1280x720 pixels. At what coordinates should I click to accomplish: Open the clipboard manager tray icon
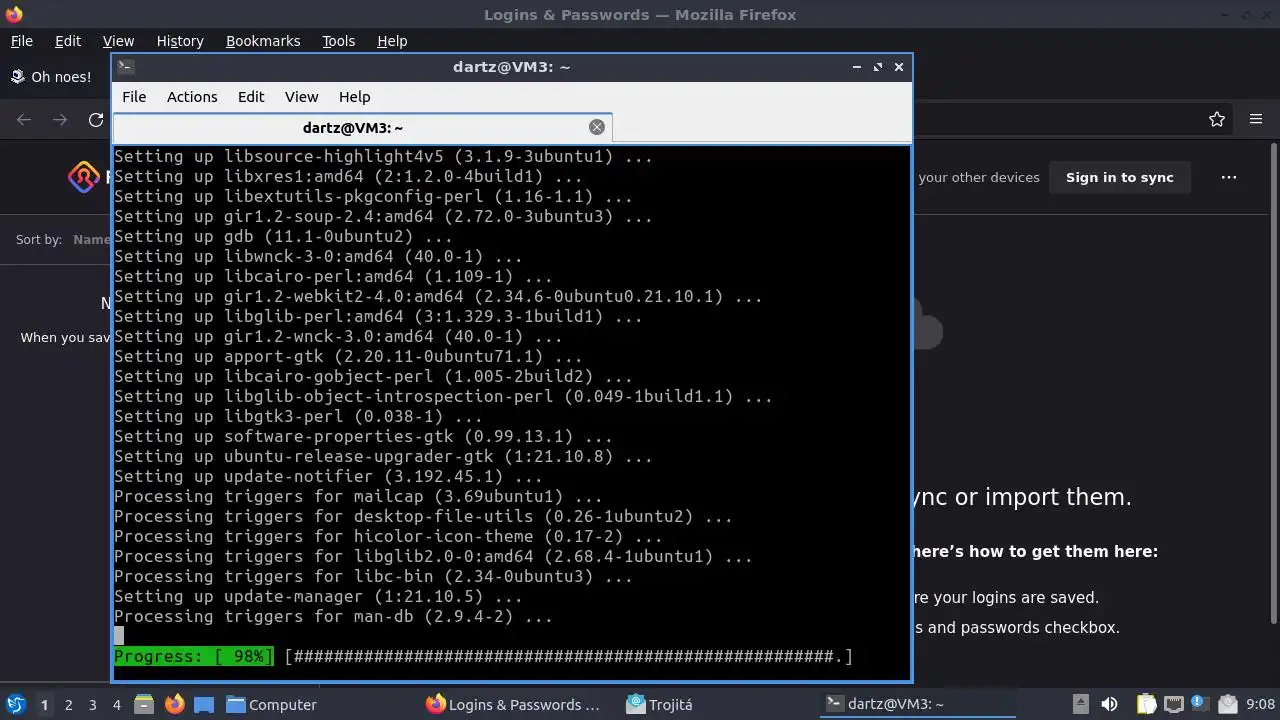(x=1147, y=704)
